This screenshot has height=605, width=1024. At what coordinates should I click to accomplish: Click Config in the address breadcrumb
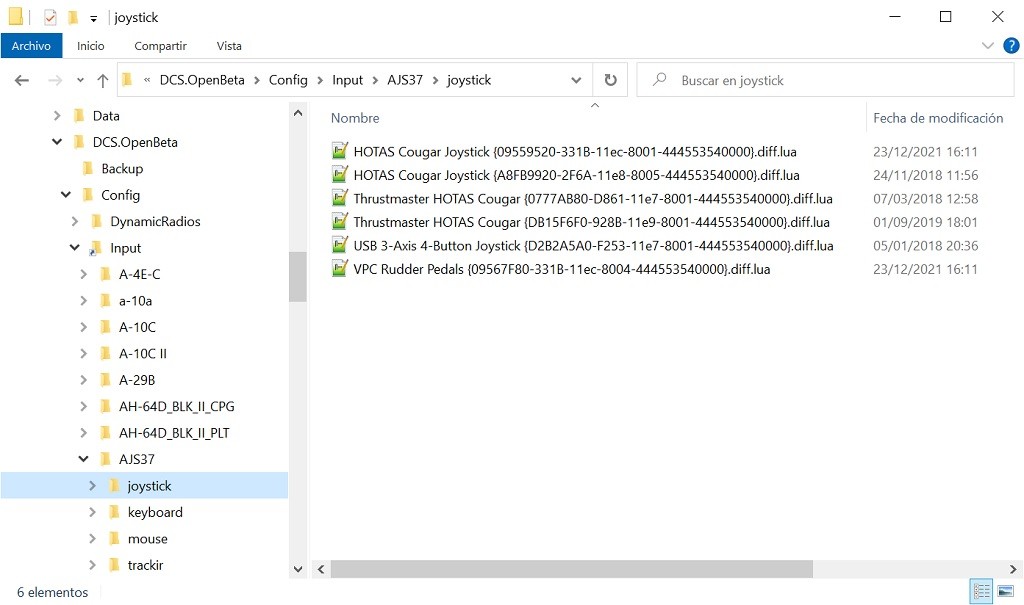point(288,80)
